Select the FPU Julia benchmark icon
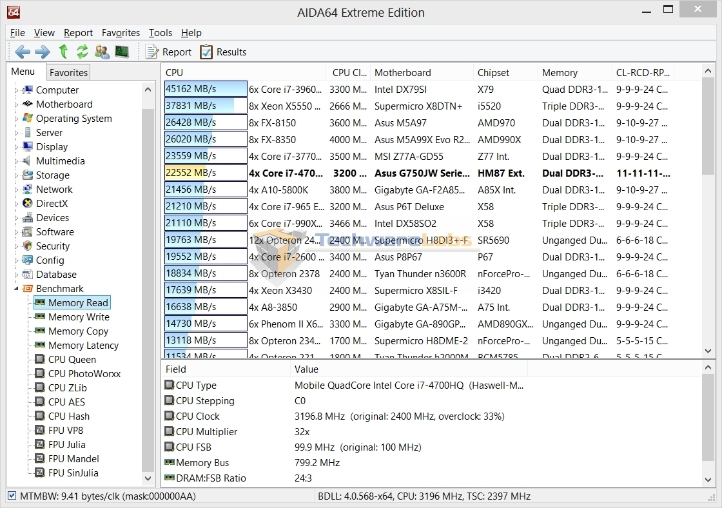Image resolution: width=722 pixels, height=508 pixels. [x=40, y=444]
